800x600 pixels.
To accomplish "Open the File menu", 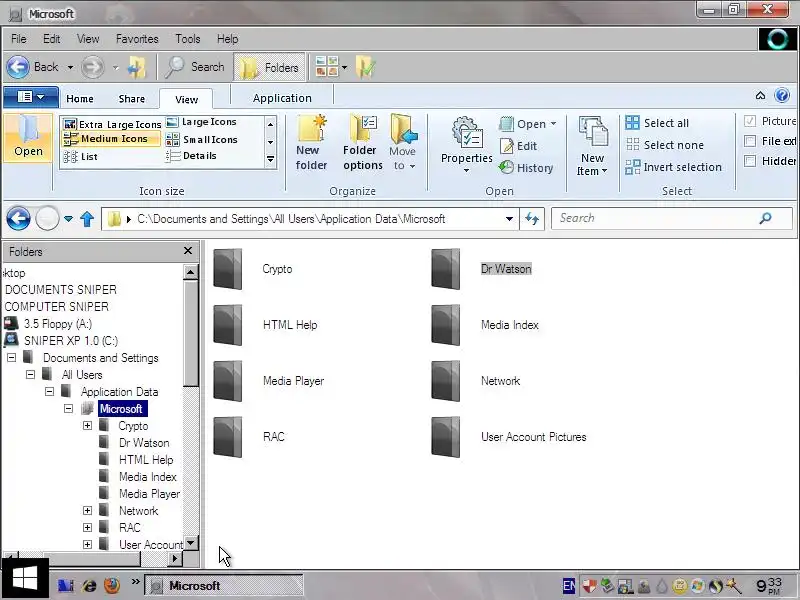I will (x=18, y=39).
